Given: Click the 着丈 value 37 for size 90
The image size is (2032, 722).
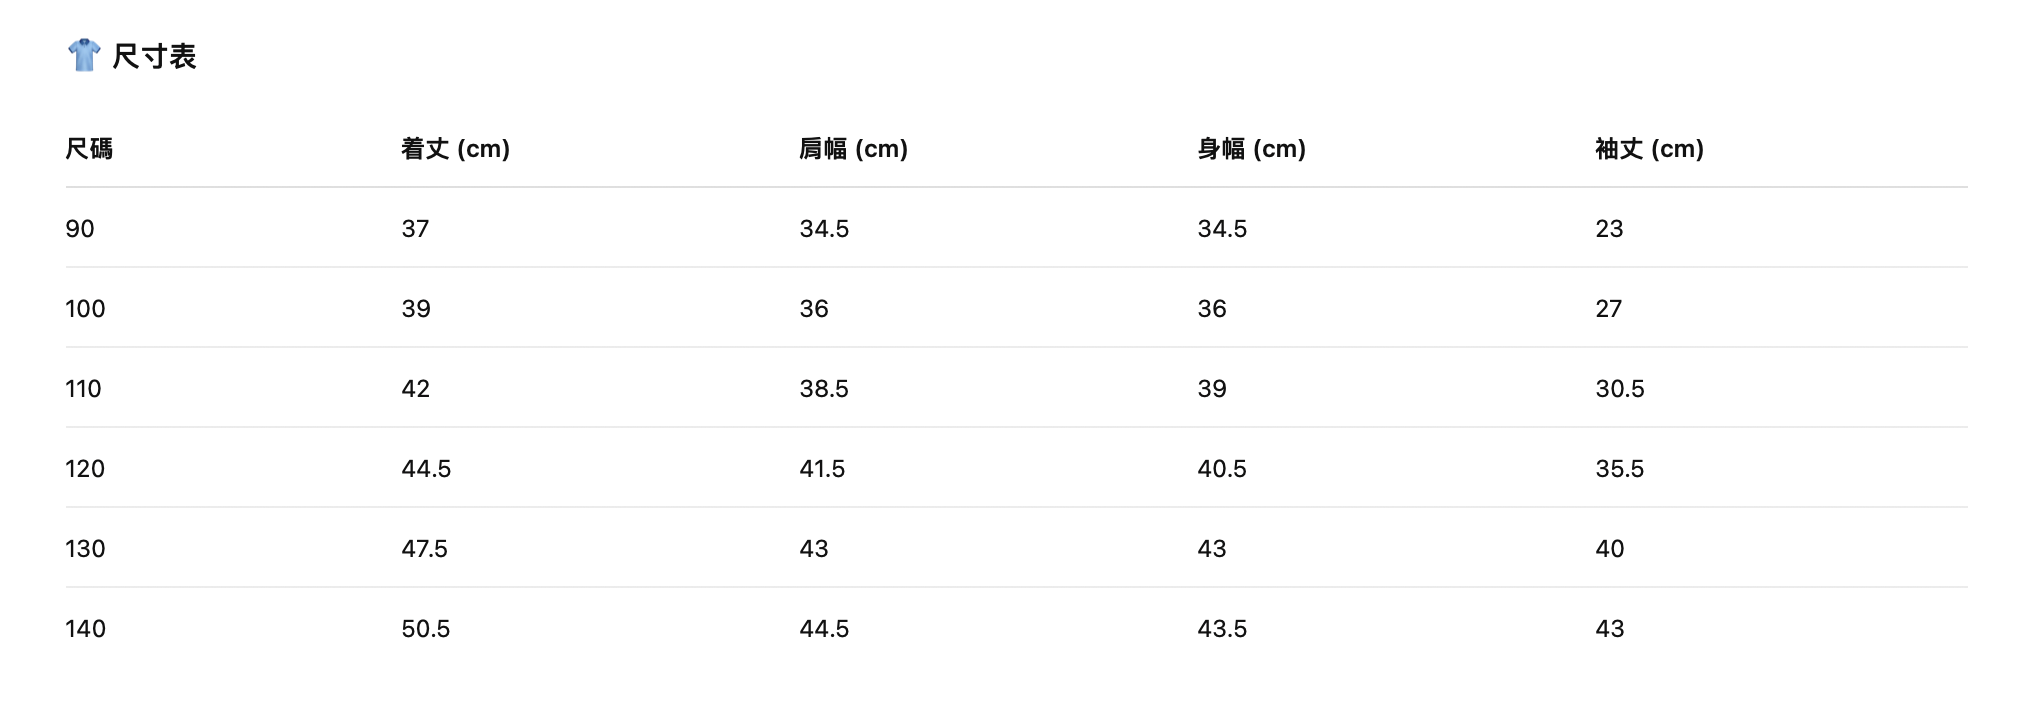Looking at the screenshot, I should tap(415, 229).
